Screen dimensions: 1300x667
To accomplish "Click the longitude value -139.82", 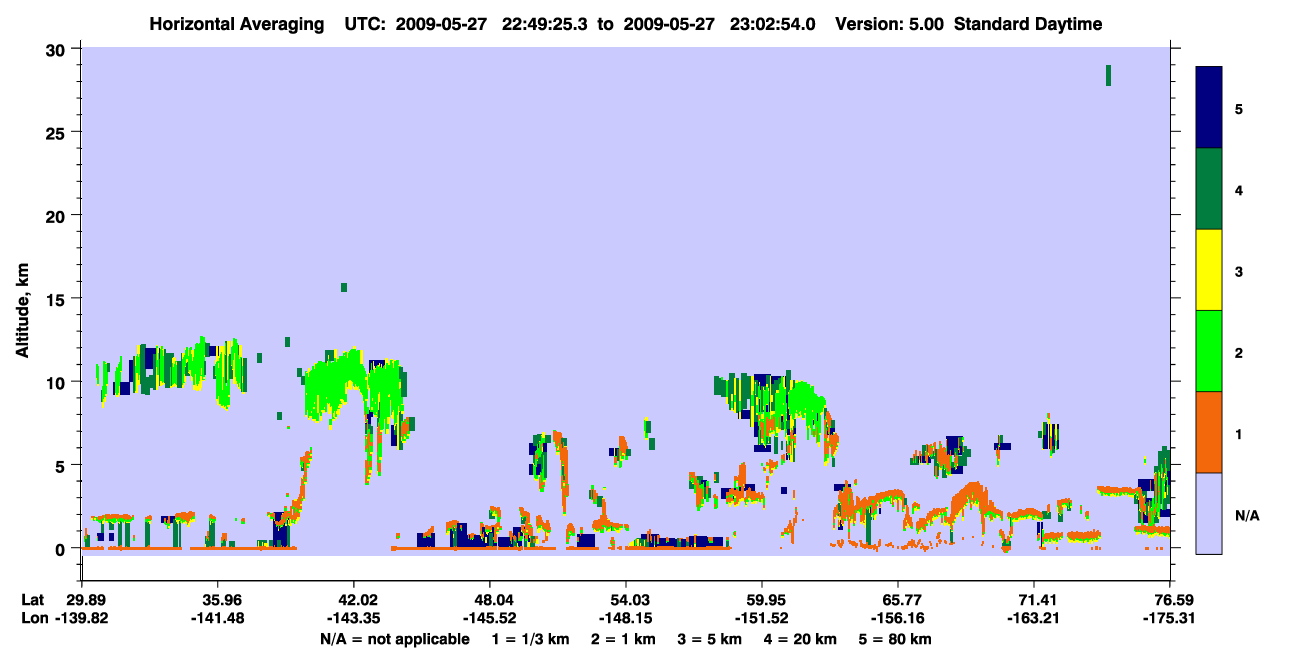I will pyautogui.click(x=82, y=618).
